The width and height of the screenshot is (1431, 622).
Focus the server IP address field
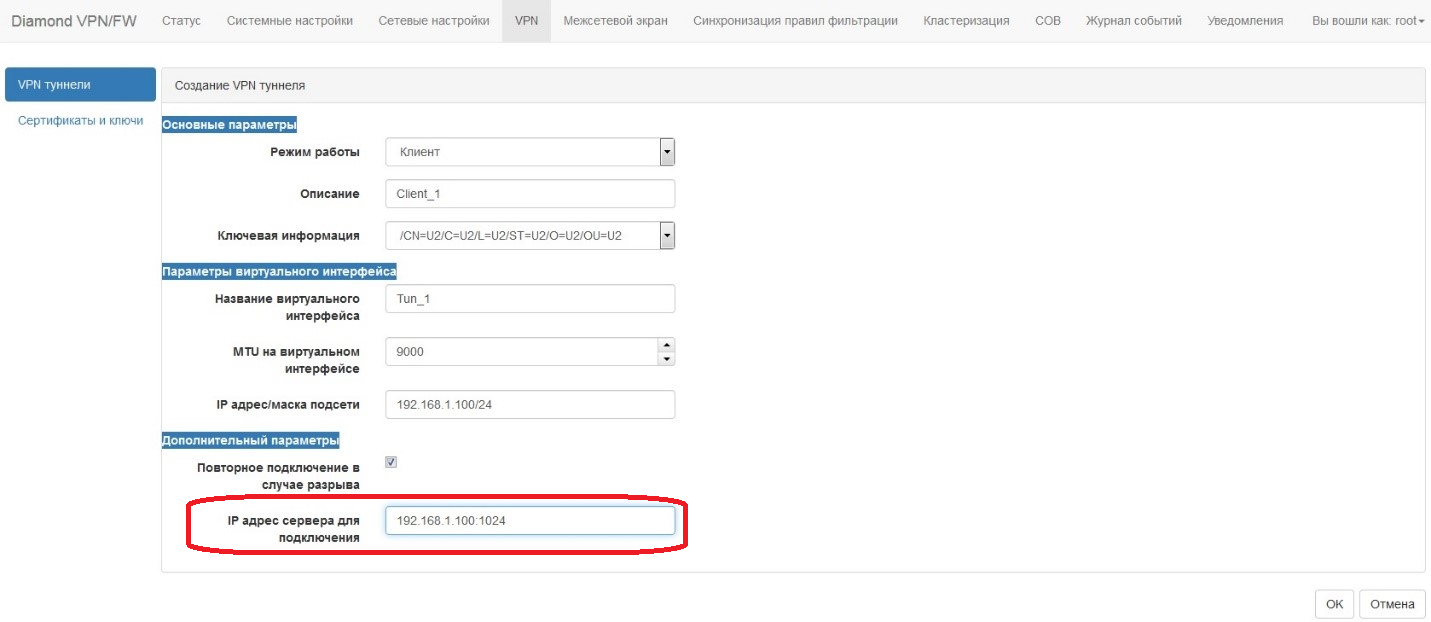click(530, 521)
